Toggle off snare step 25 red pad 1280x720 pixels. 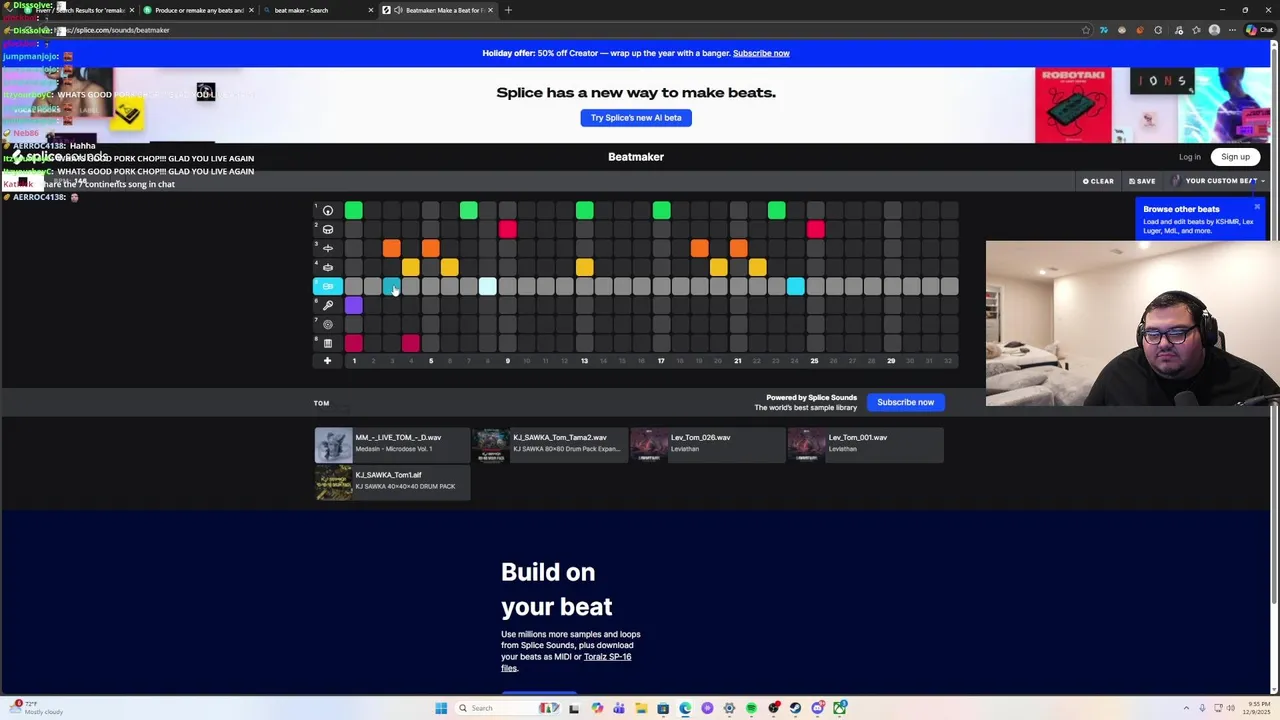[x=815, y=229]
